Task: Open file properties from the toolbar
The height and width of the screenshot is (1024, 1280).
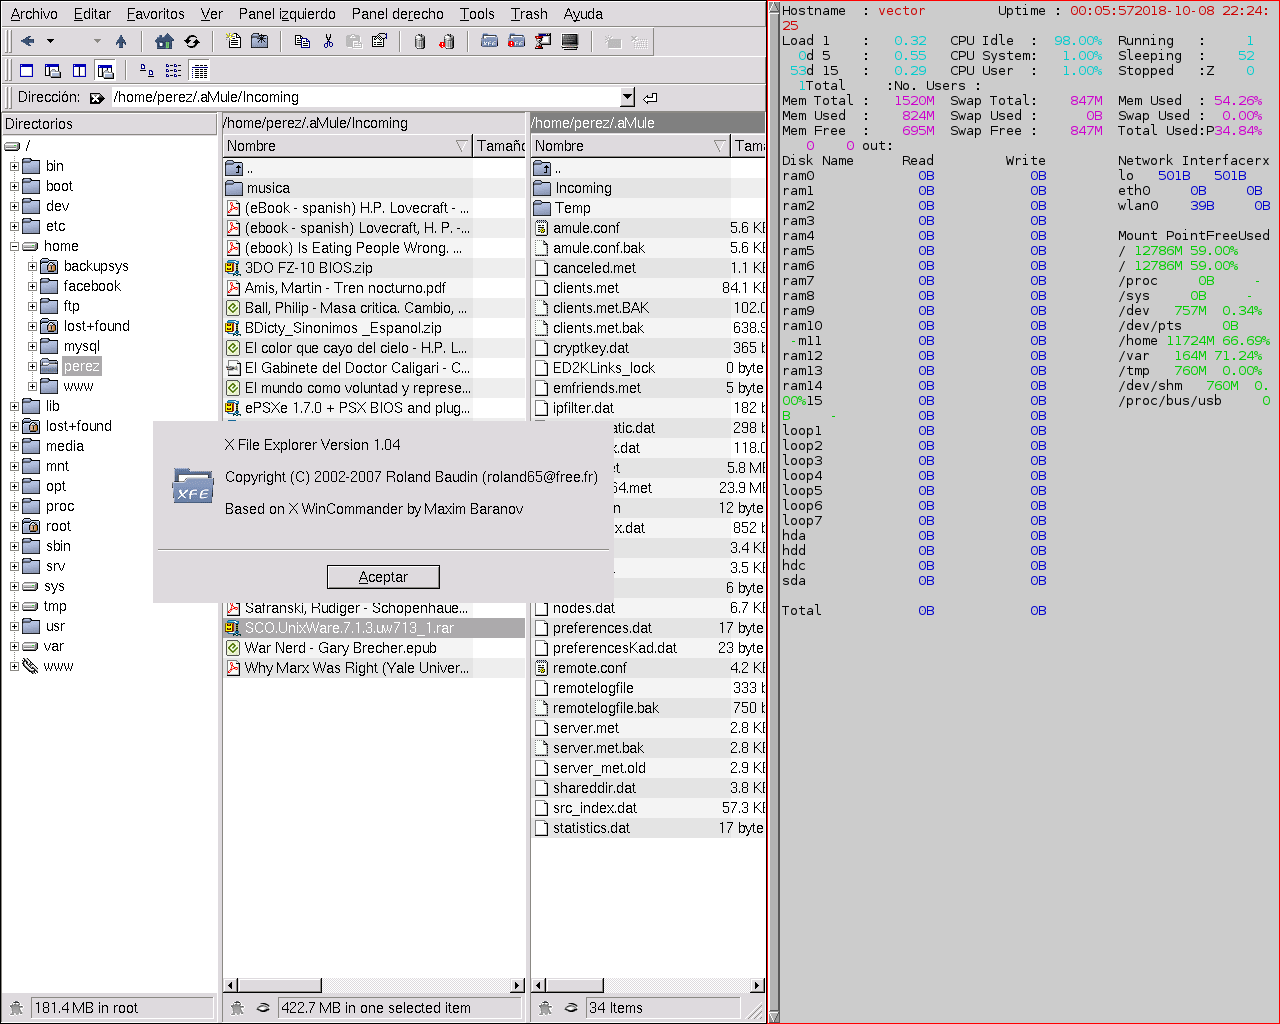Action: pos(380,41)
